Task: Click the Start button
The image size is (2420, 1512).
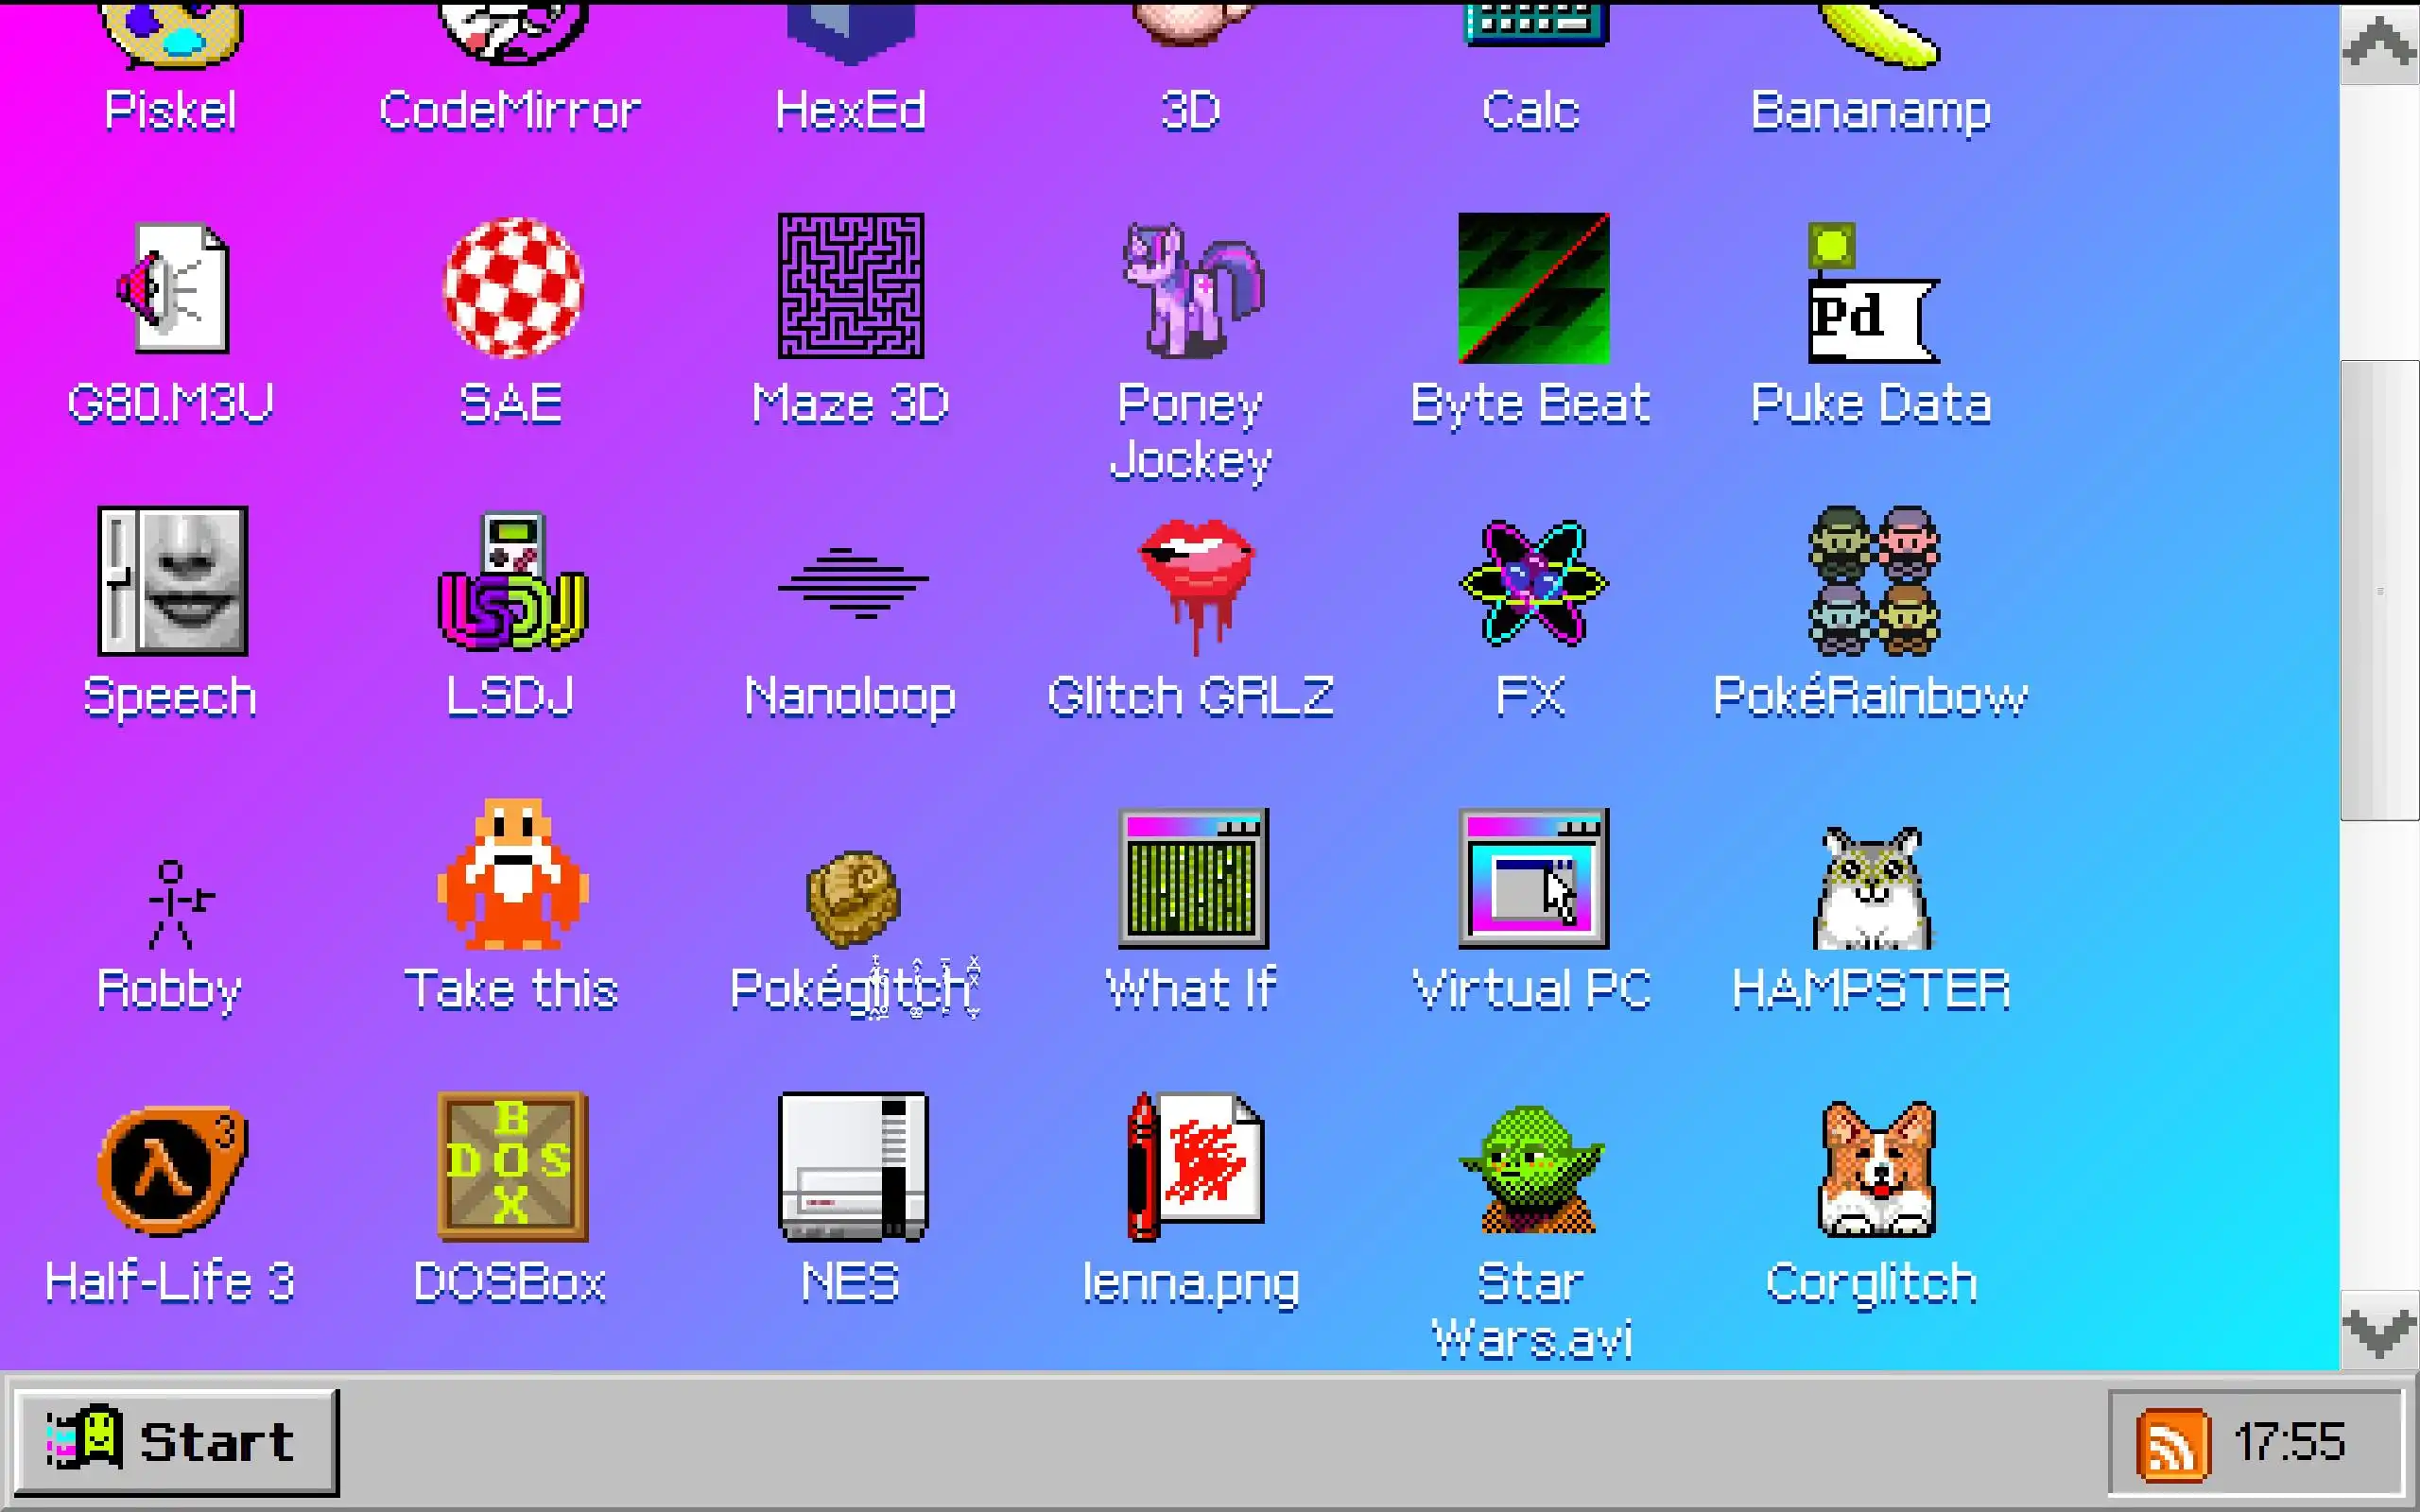Action: tap(176, 1441)
